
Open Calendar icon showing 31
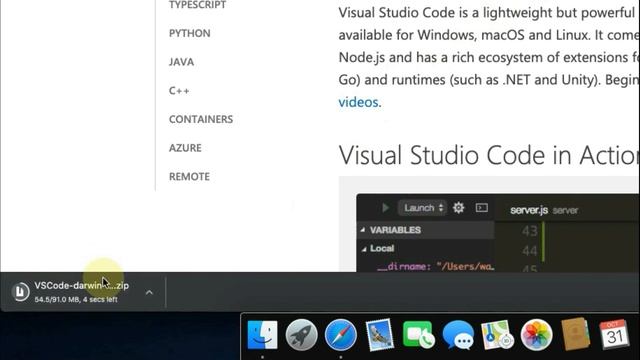point(614,335)
